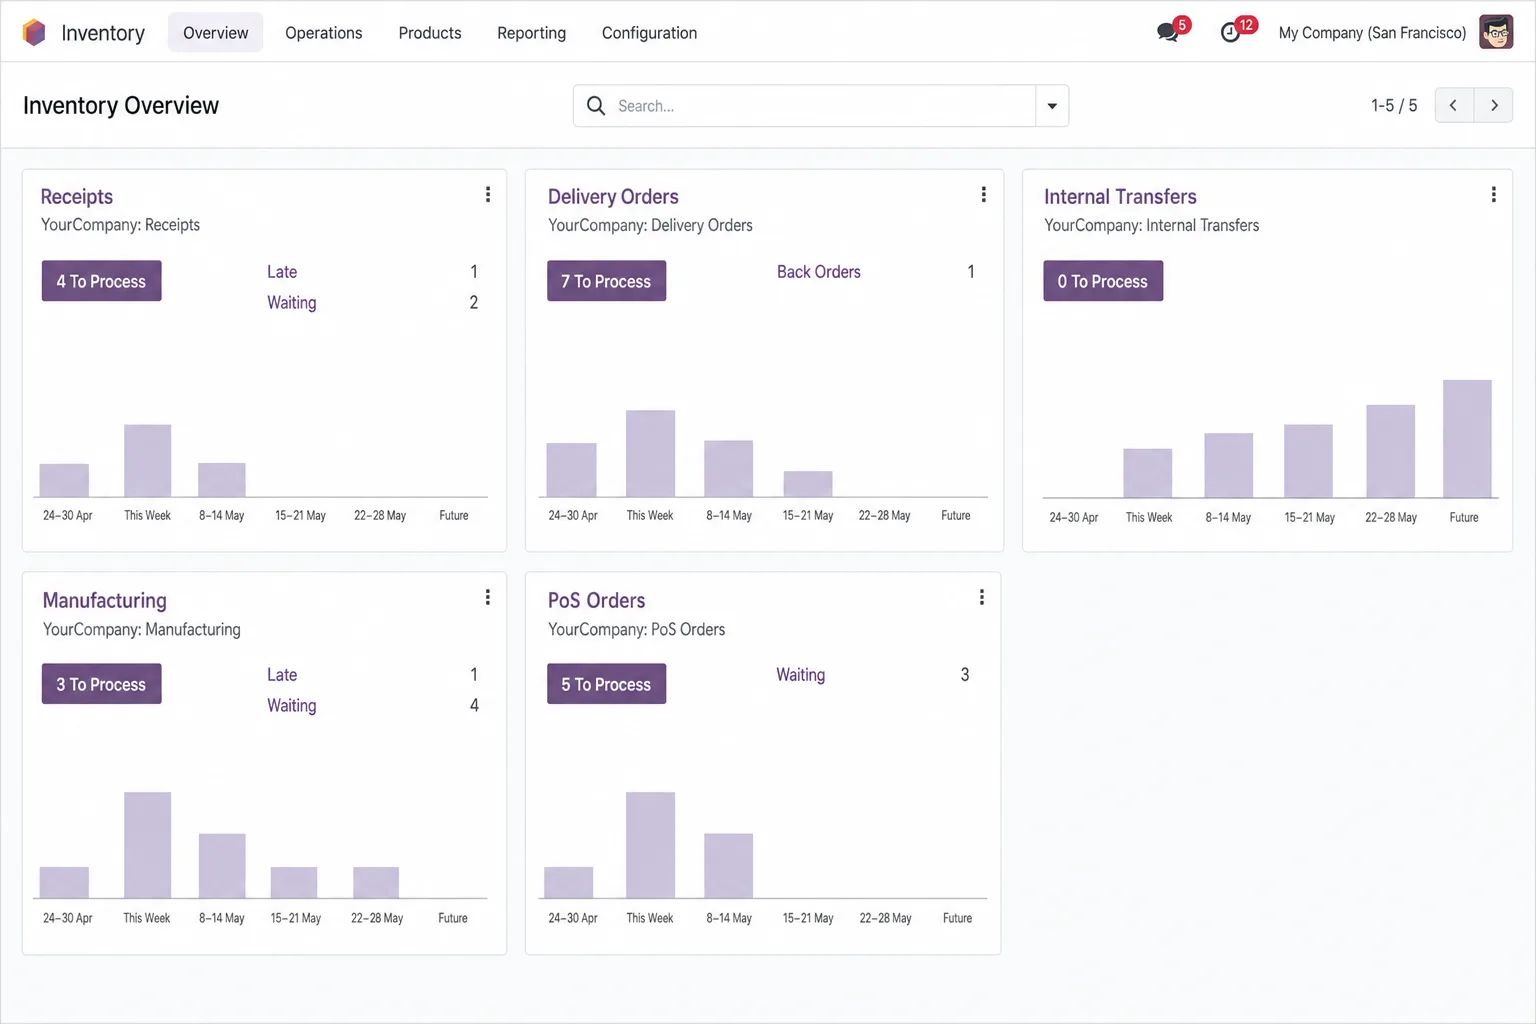Open the Reporting menu

[532, 33]
